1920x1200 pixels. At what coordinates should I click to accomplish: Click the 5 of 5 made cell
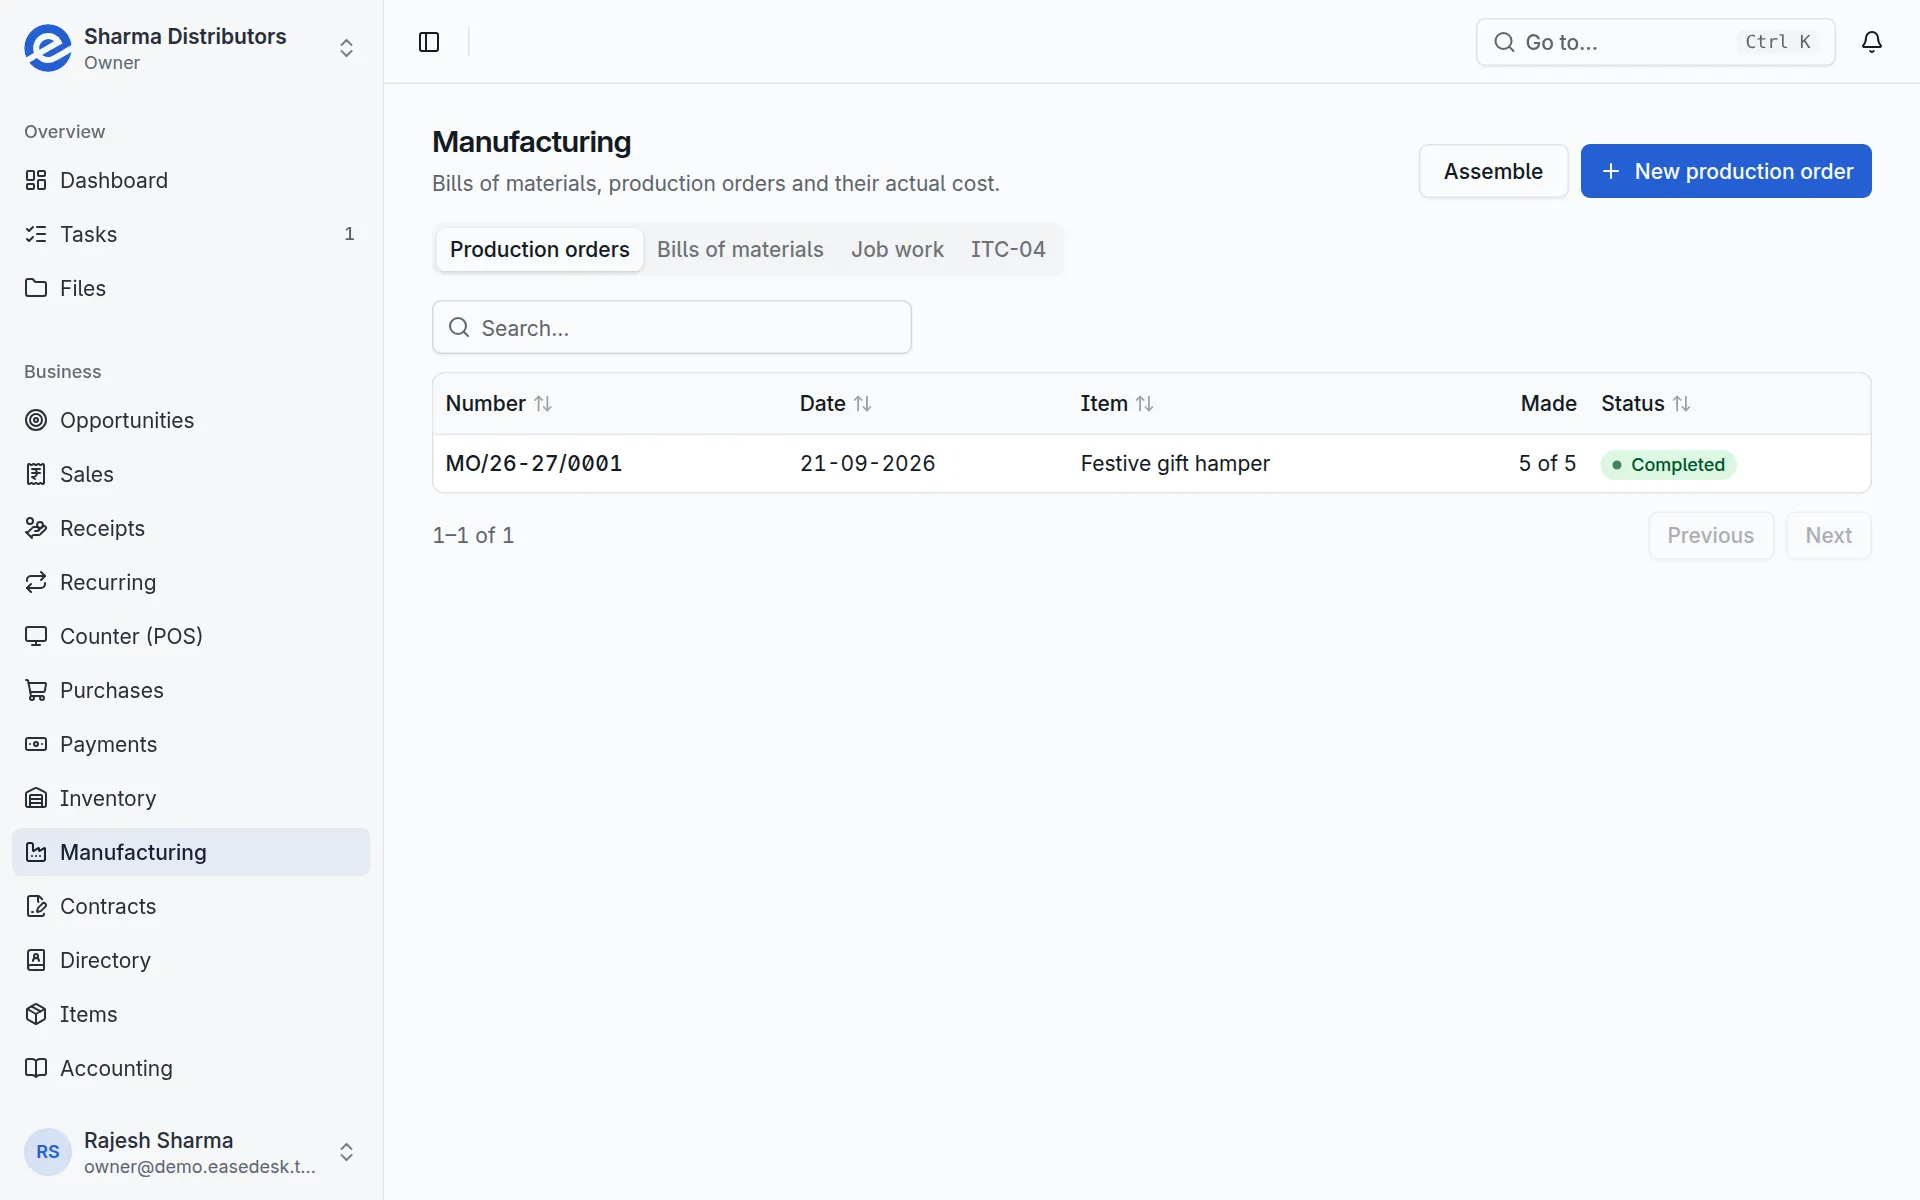1547,463
